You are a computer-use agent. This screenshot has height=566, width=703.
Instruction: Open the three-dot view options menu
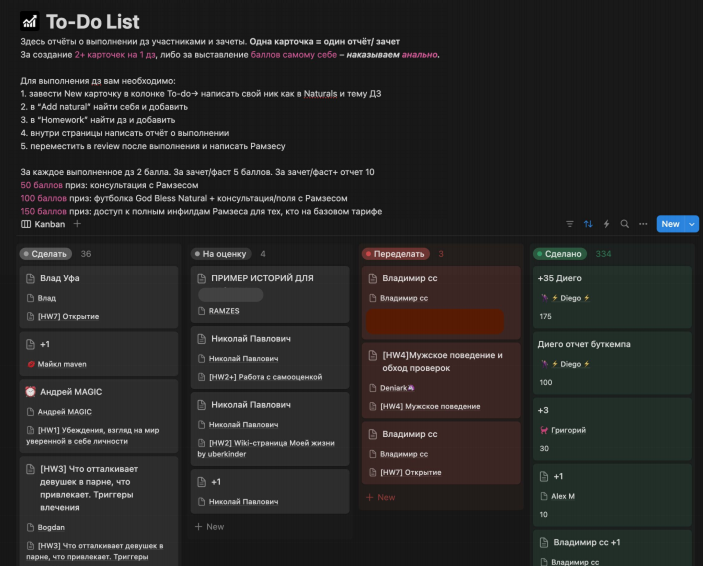point(643,224)
